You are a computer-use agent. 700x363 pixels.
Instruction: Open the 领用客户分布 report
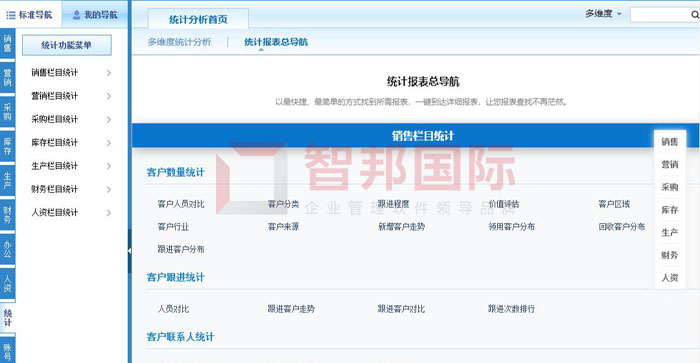point(512,227)
